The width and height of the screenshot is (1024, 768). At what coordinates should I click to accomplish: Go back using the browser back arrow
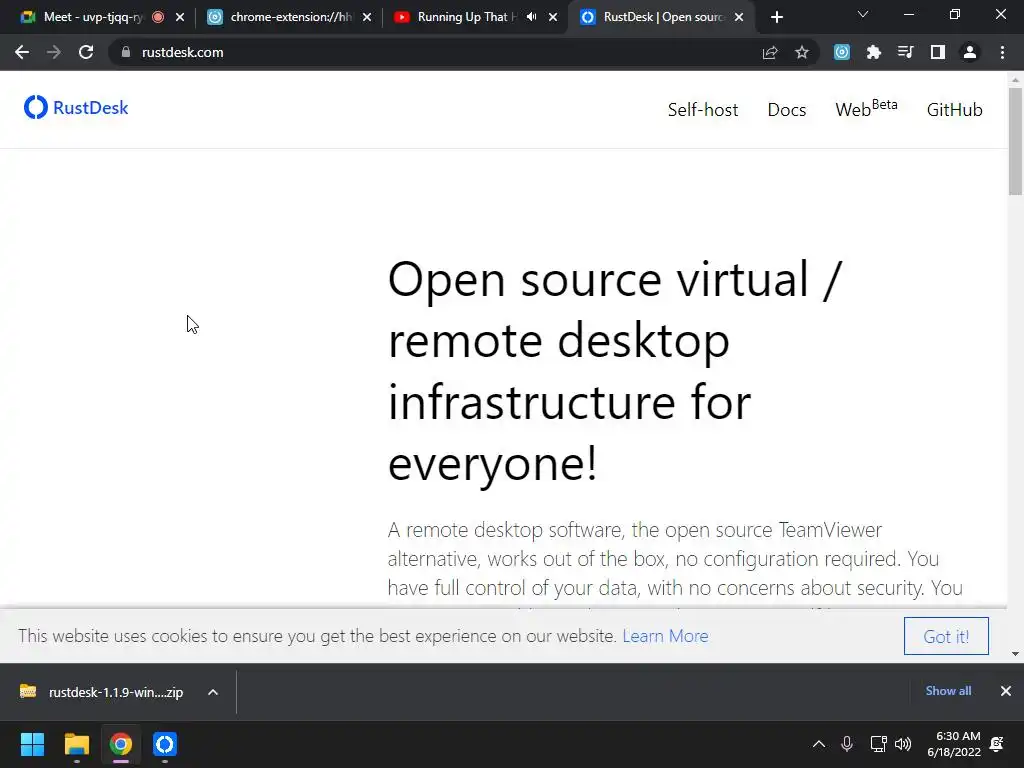click(x=22, y=52)
